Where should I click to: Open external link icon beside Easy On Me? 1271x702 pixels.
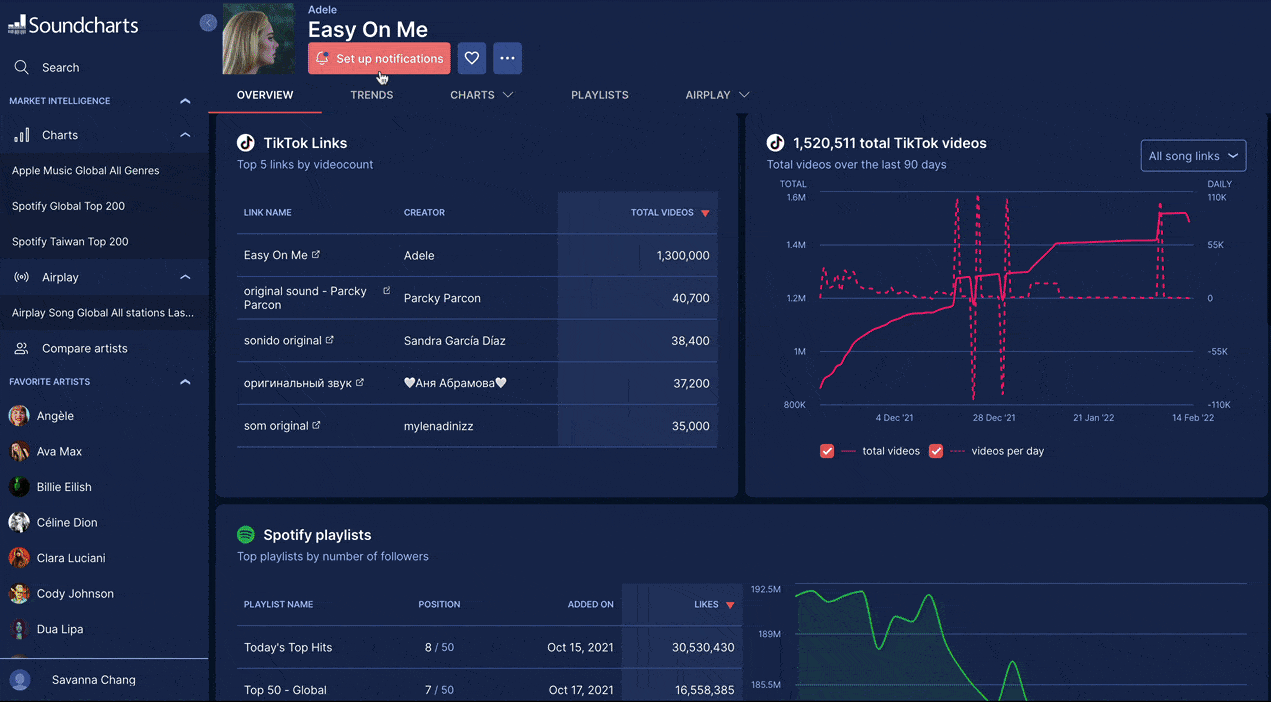[316, 255]
